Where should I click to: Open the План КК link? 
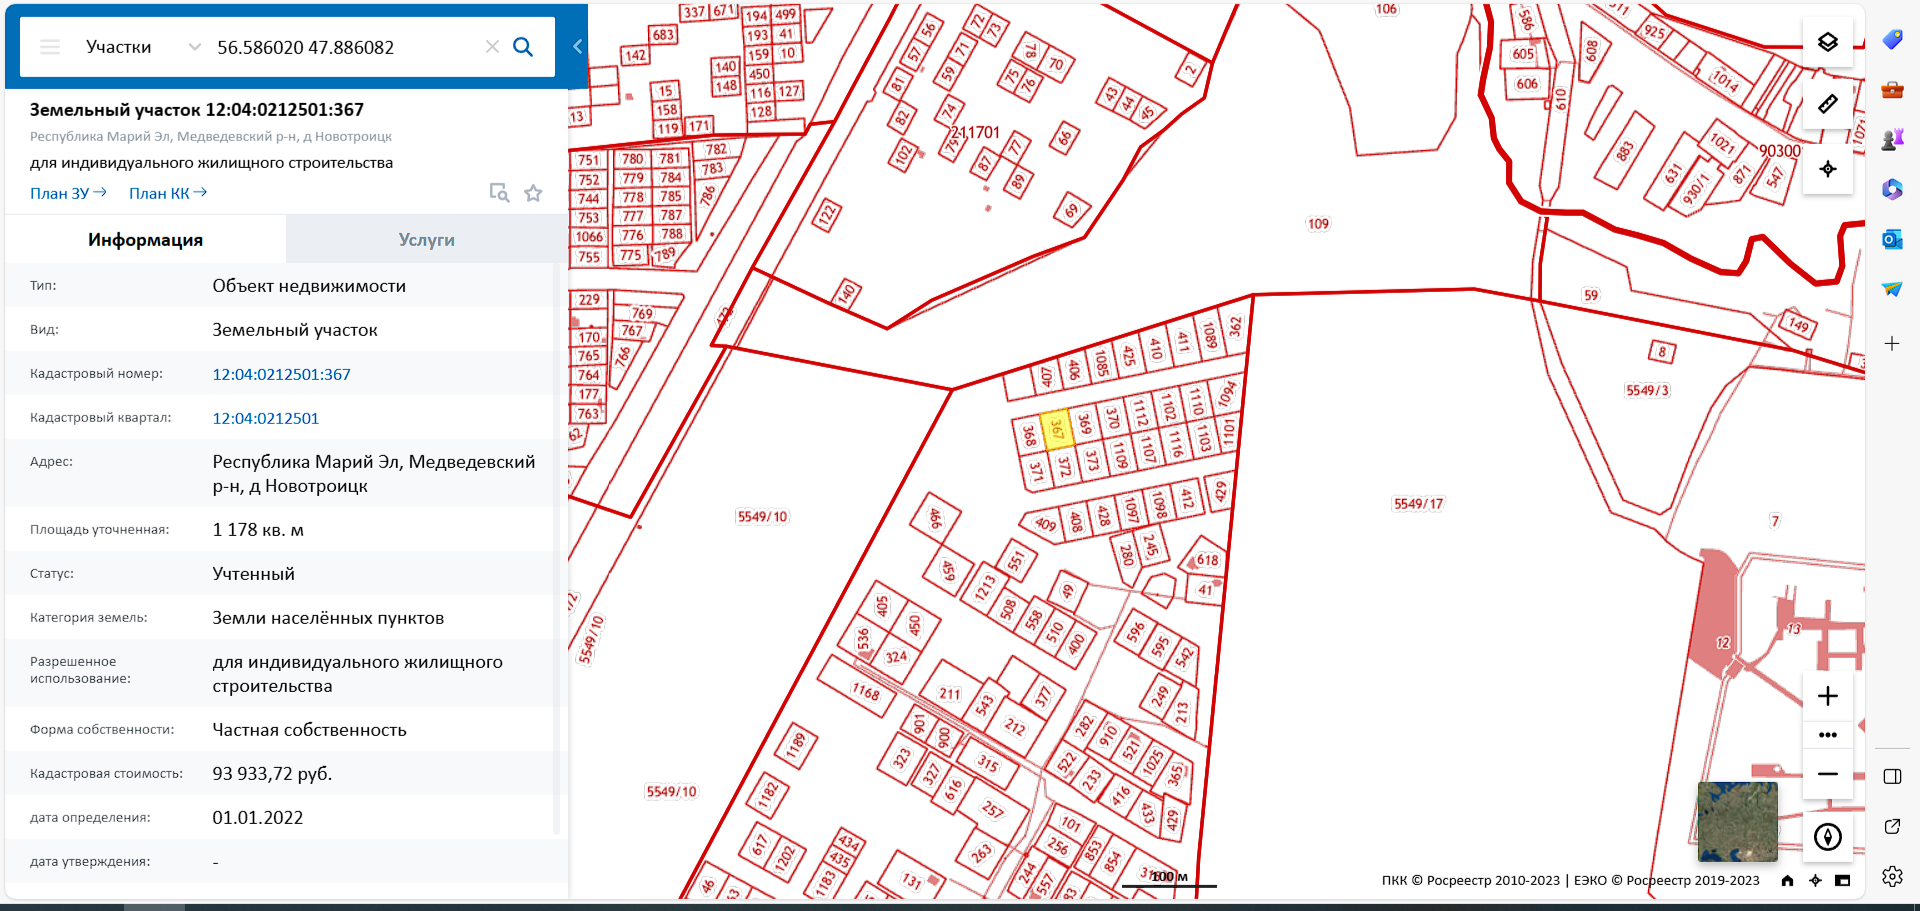point(168,193)
